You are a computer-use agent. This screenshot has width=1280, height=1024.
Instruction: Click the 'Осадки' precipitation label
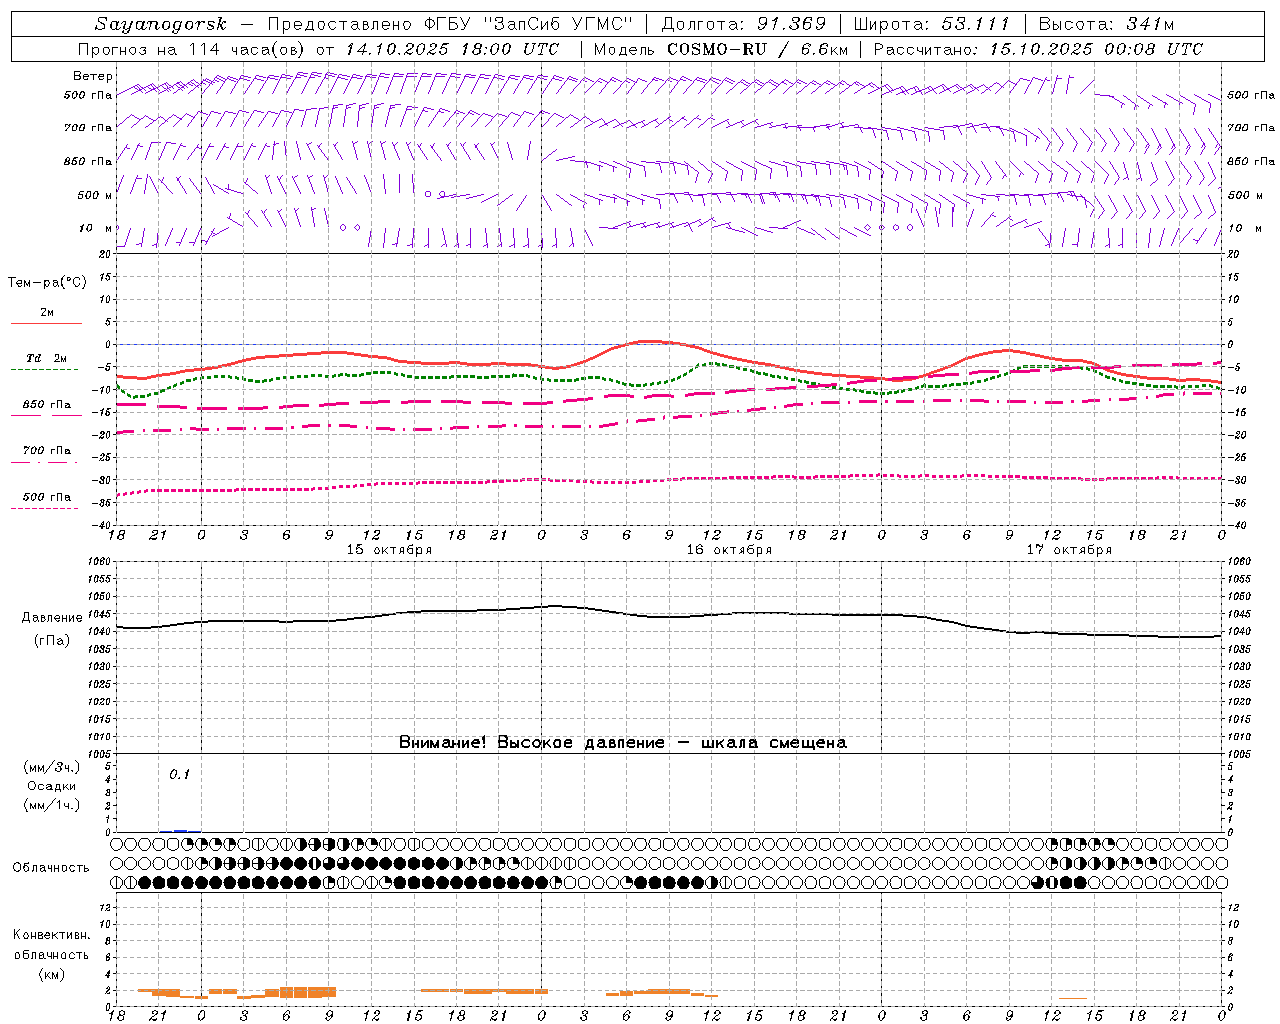tap(51, 786)
